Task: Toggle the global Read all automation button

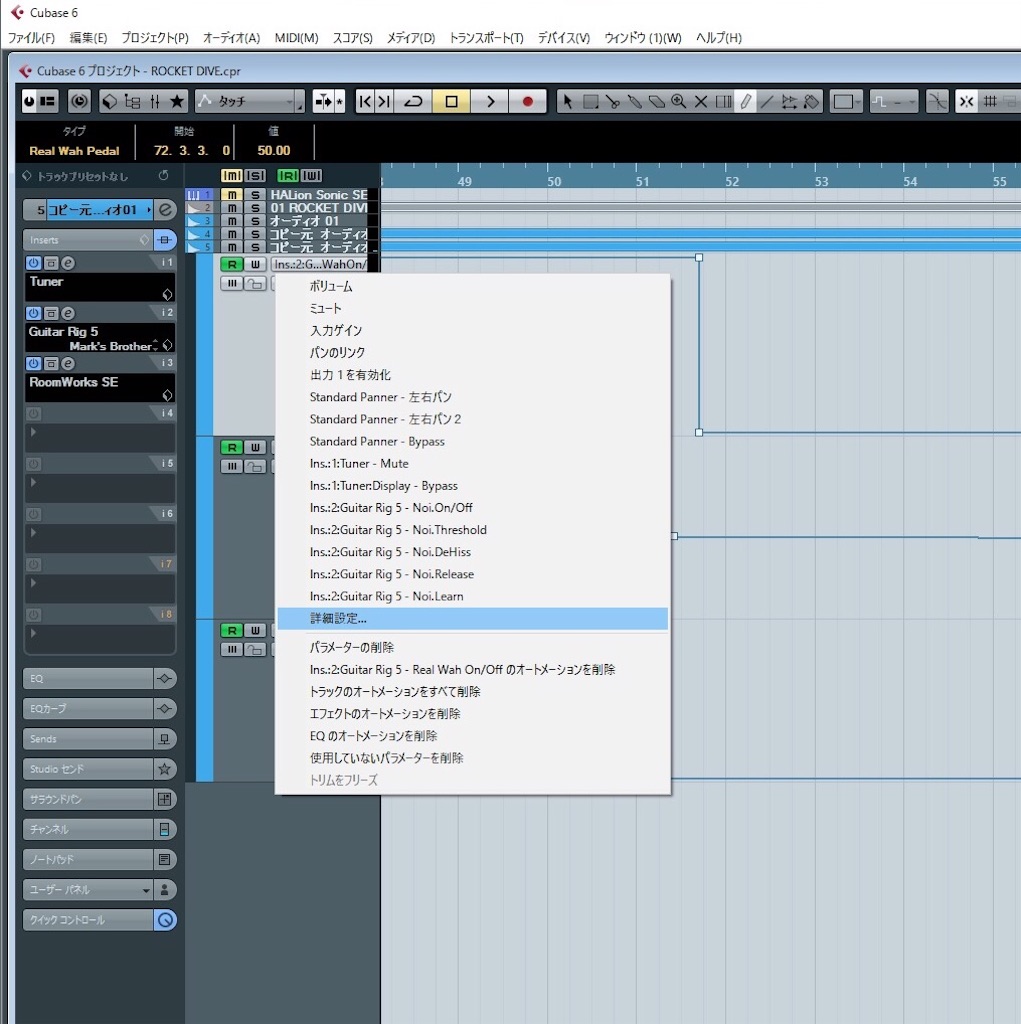Action: click(x=287, y=175)
